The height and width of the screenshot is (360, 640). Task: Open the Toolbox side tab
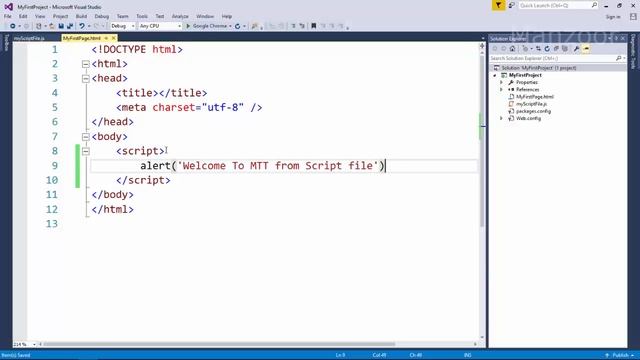[x=6, y=43]
